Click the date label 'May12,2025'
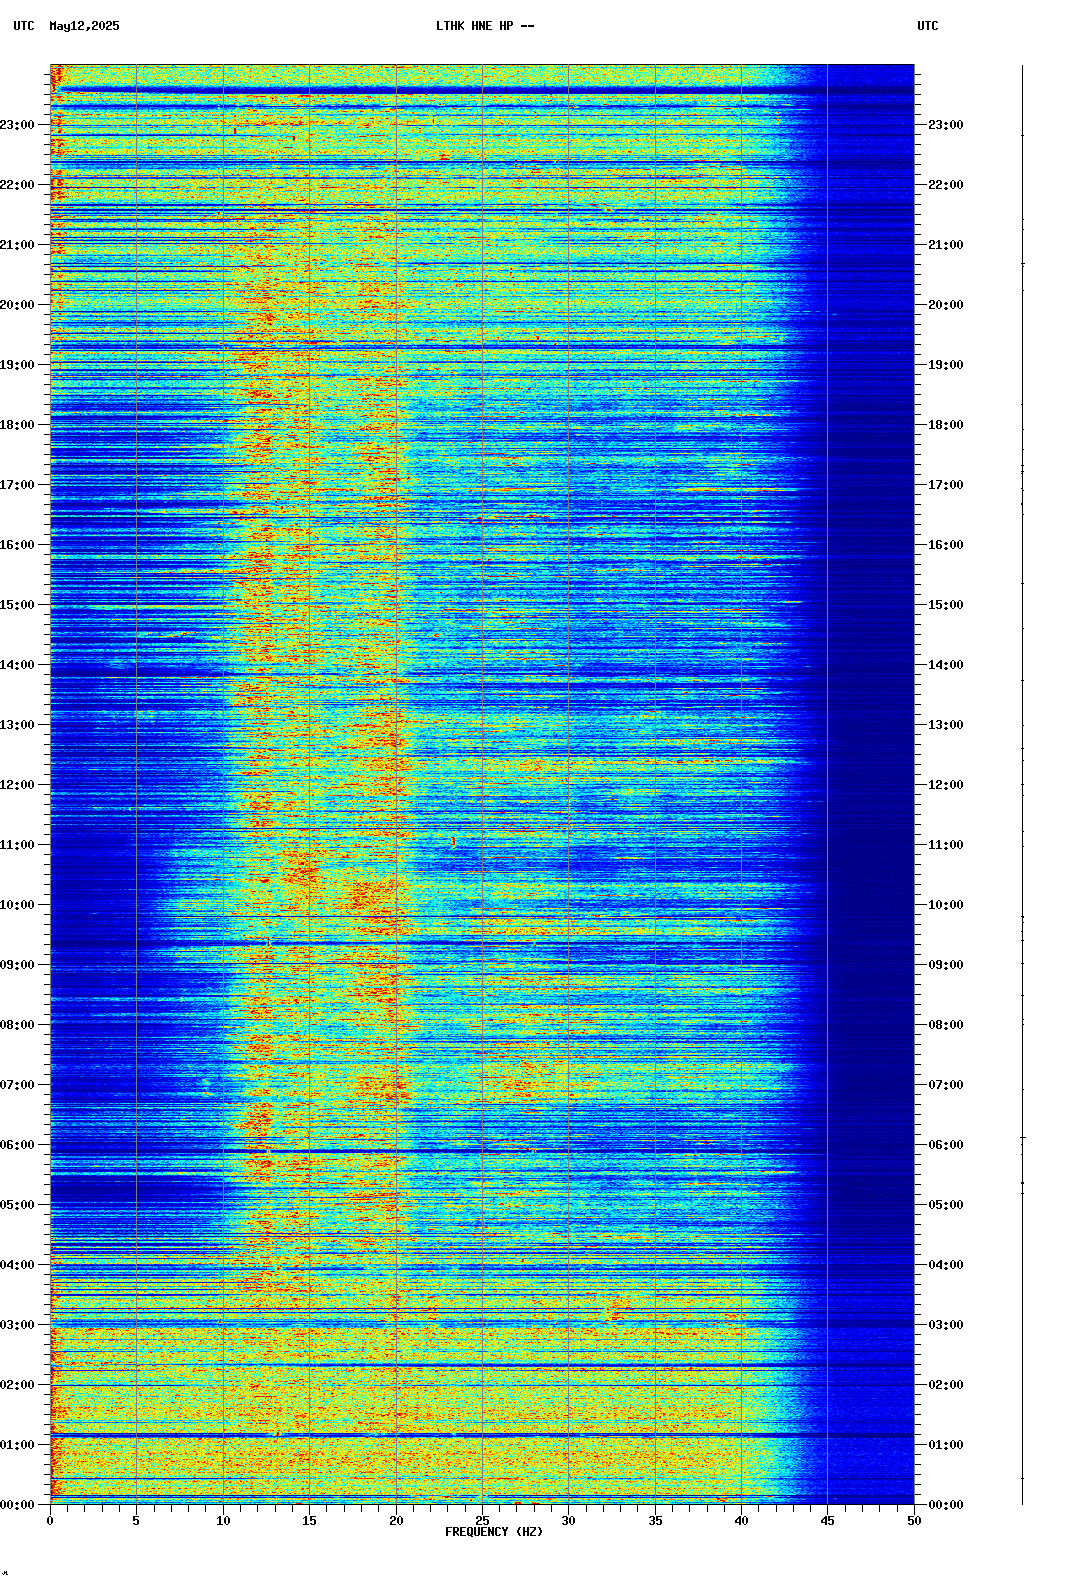The image size is (1066, 1584). pyautogui.click(x=84, y=26)
